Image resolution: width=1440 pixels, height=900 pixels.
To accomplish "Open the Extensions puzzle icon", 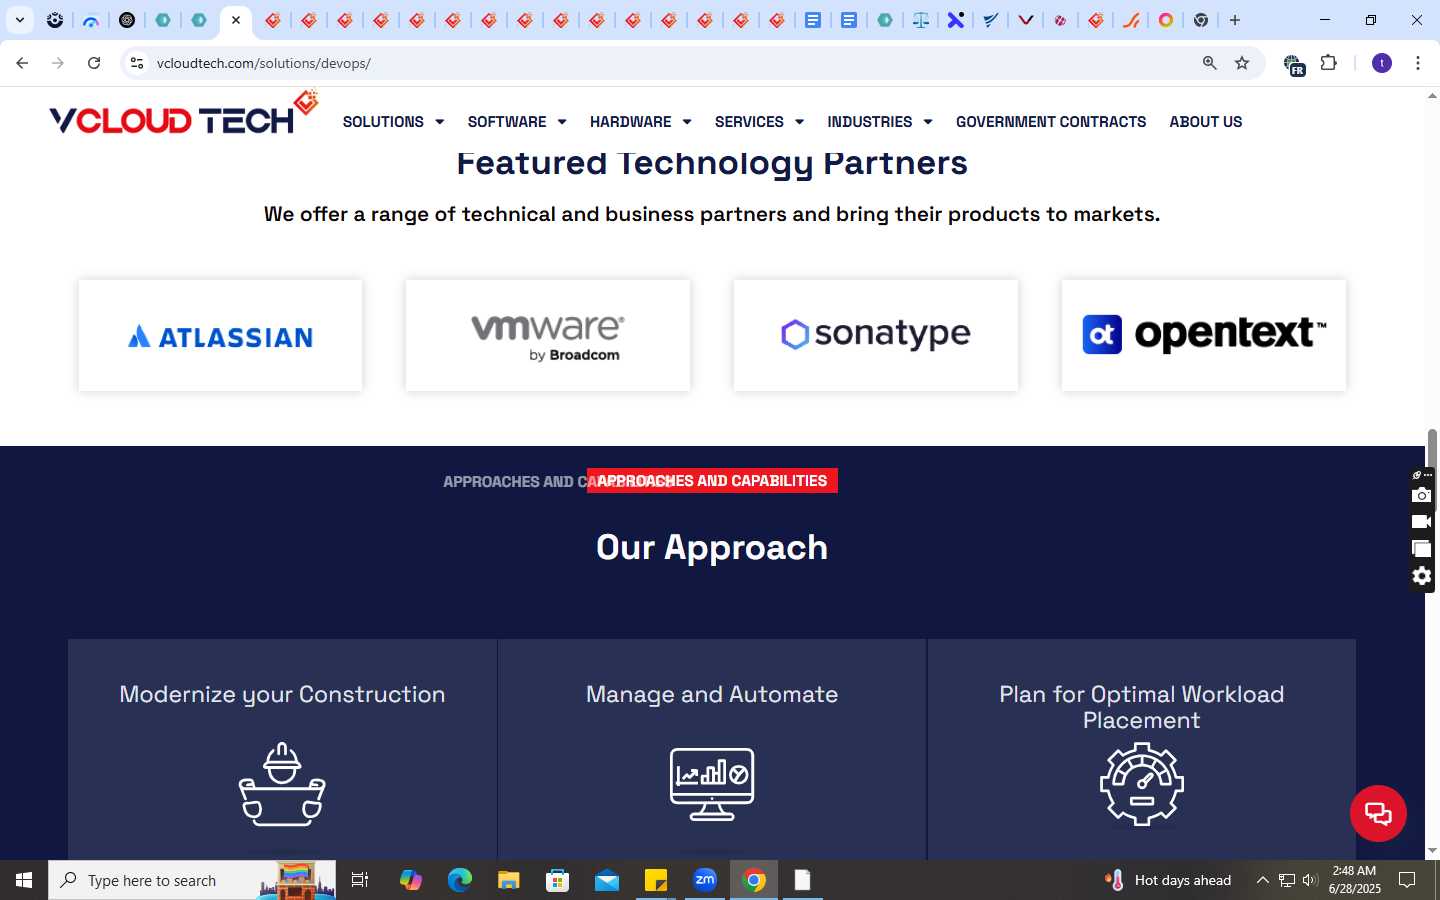I will pos(1329,63).
